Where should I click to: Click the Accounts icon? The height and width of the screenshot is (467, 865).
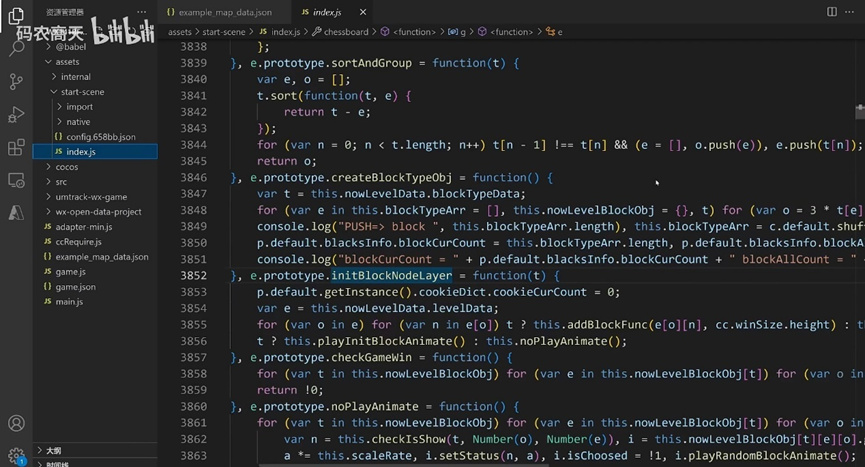(x=16, y=424)
